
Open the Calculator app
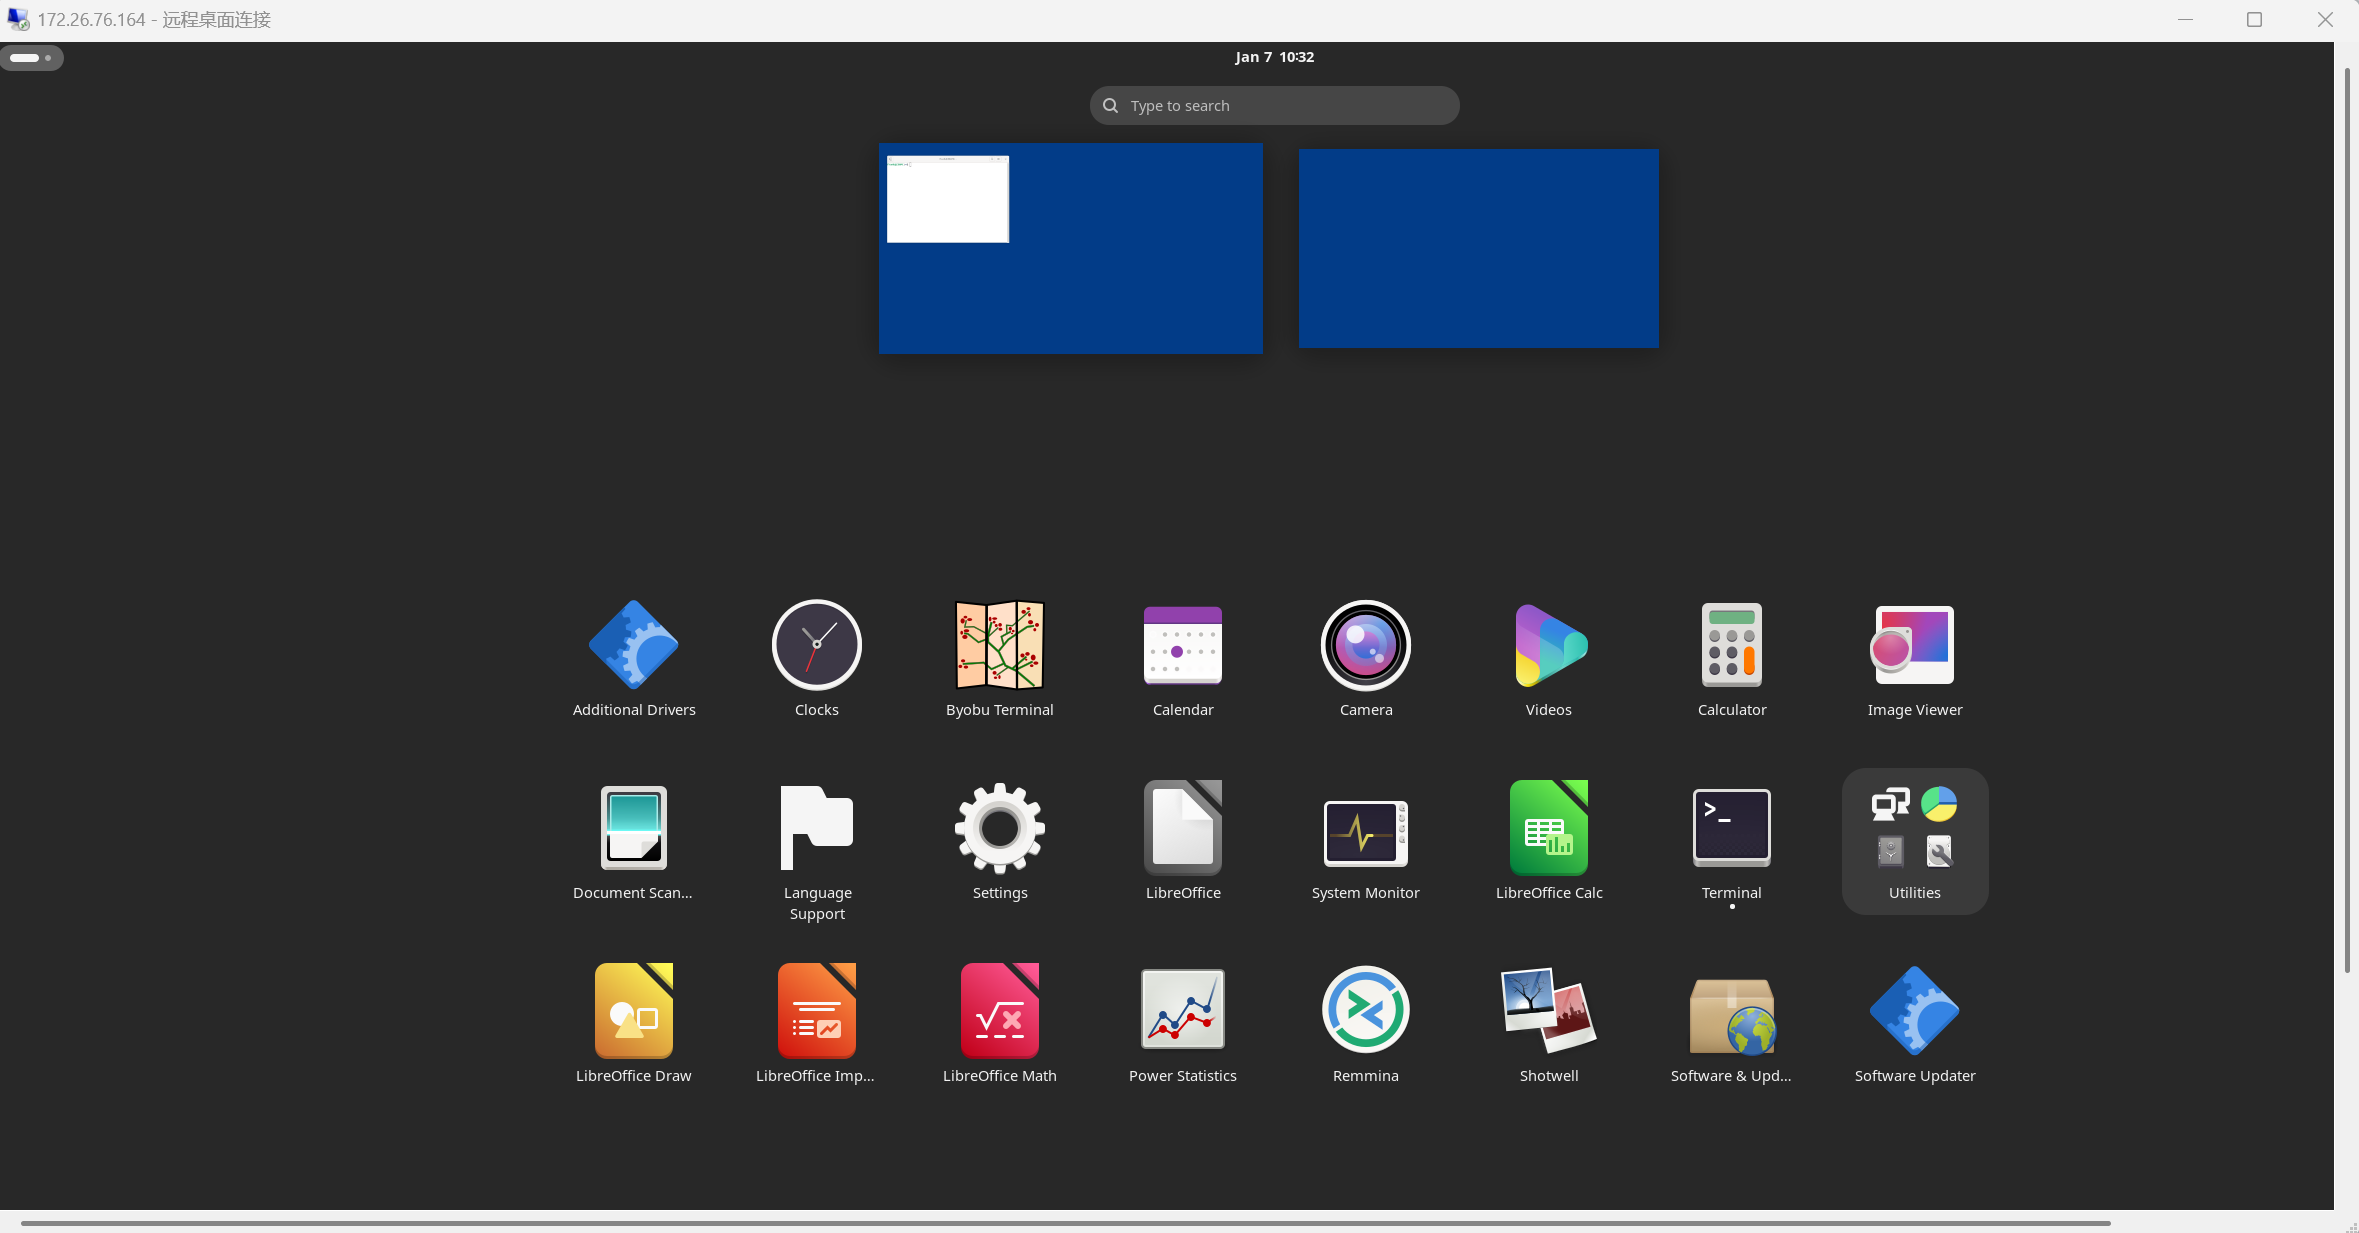tap(1731, 646)
